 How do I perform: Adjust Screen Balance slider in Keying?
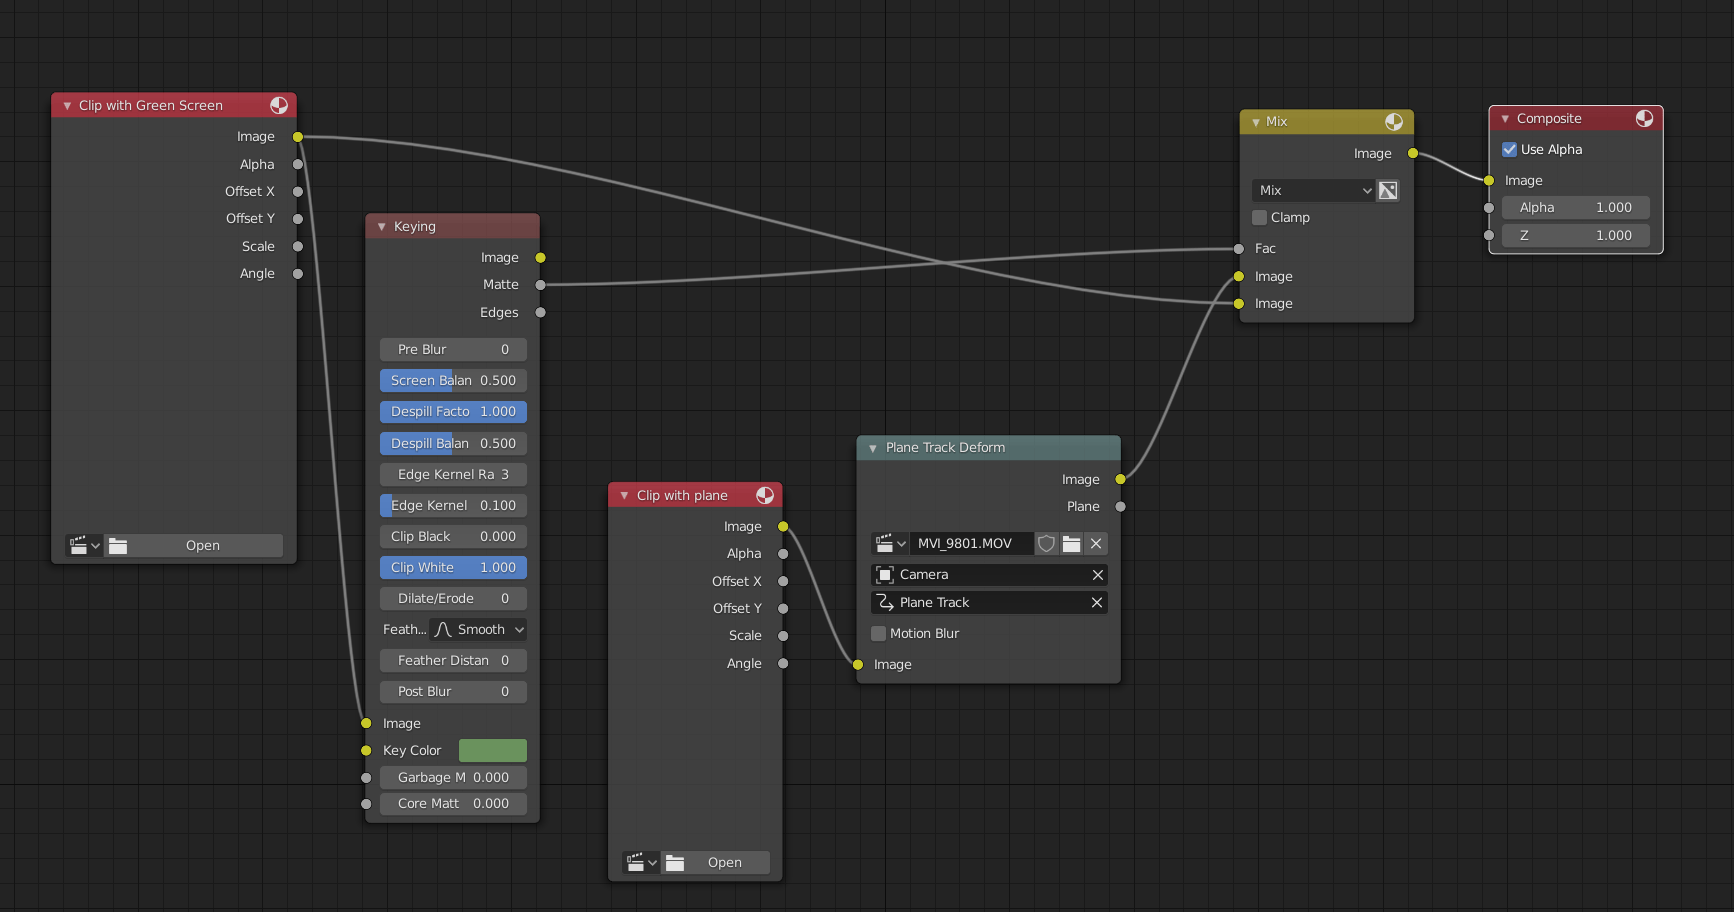[453, 381]
